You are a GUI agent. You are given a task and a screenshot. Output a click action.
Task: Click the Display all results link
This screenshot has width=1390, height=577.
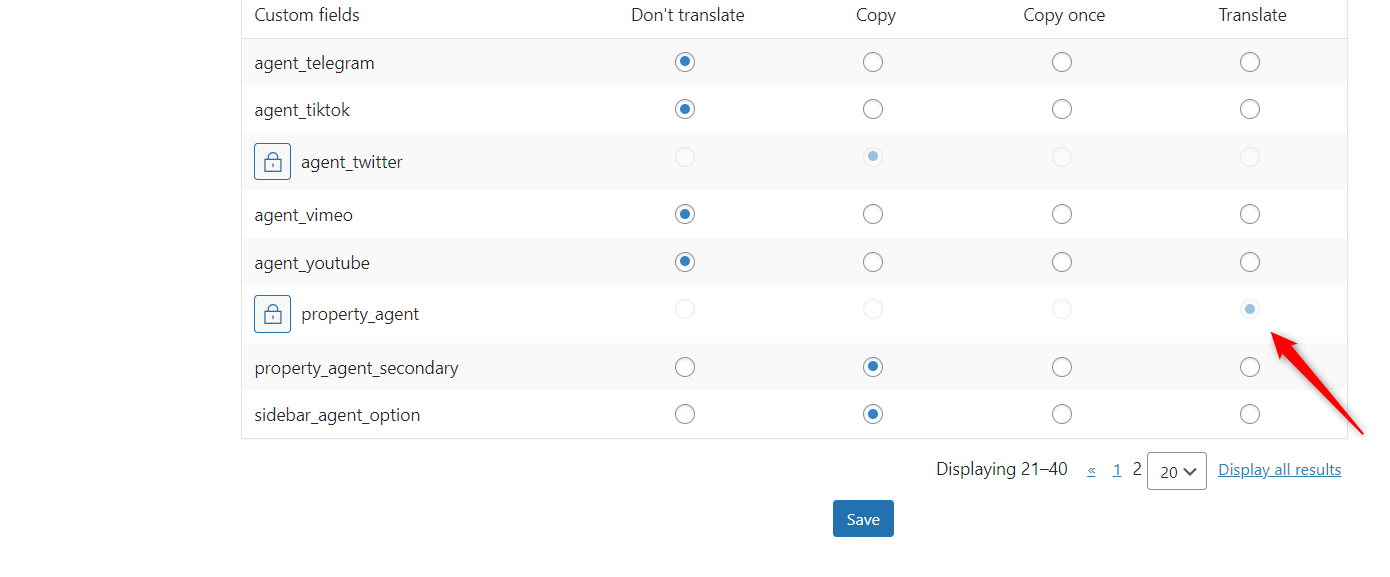pos(1280,470)
